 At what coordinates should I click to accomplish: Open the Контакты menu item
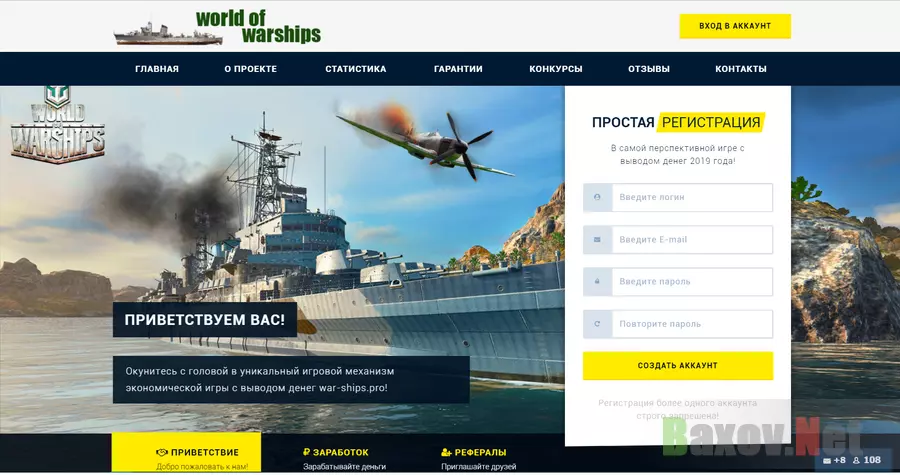pos(741,69)
